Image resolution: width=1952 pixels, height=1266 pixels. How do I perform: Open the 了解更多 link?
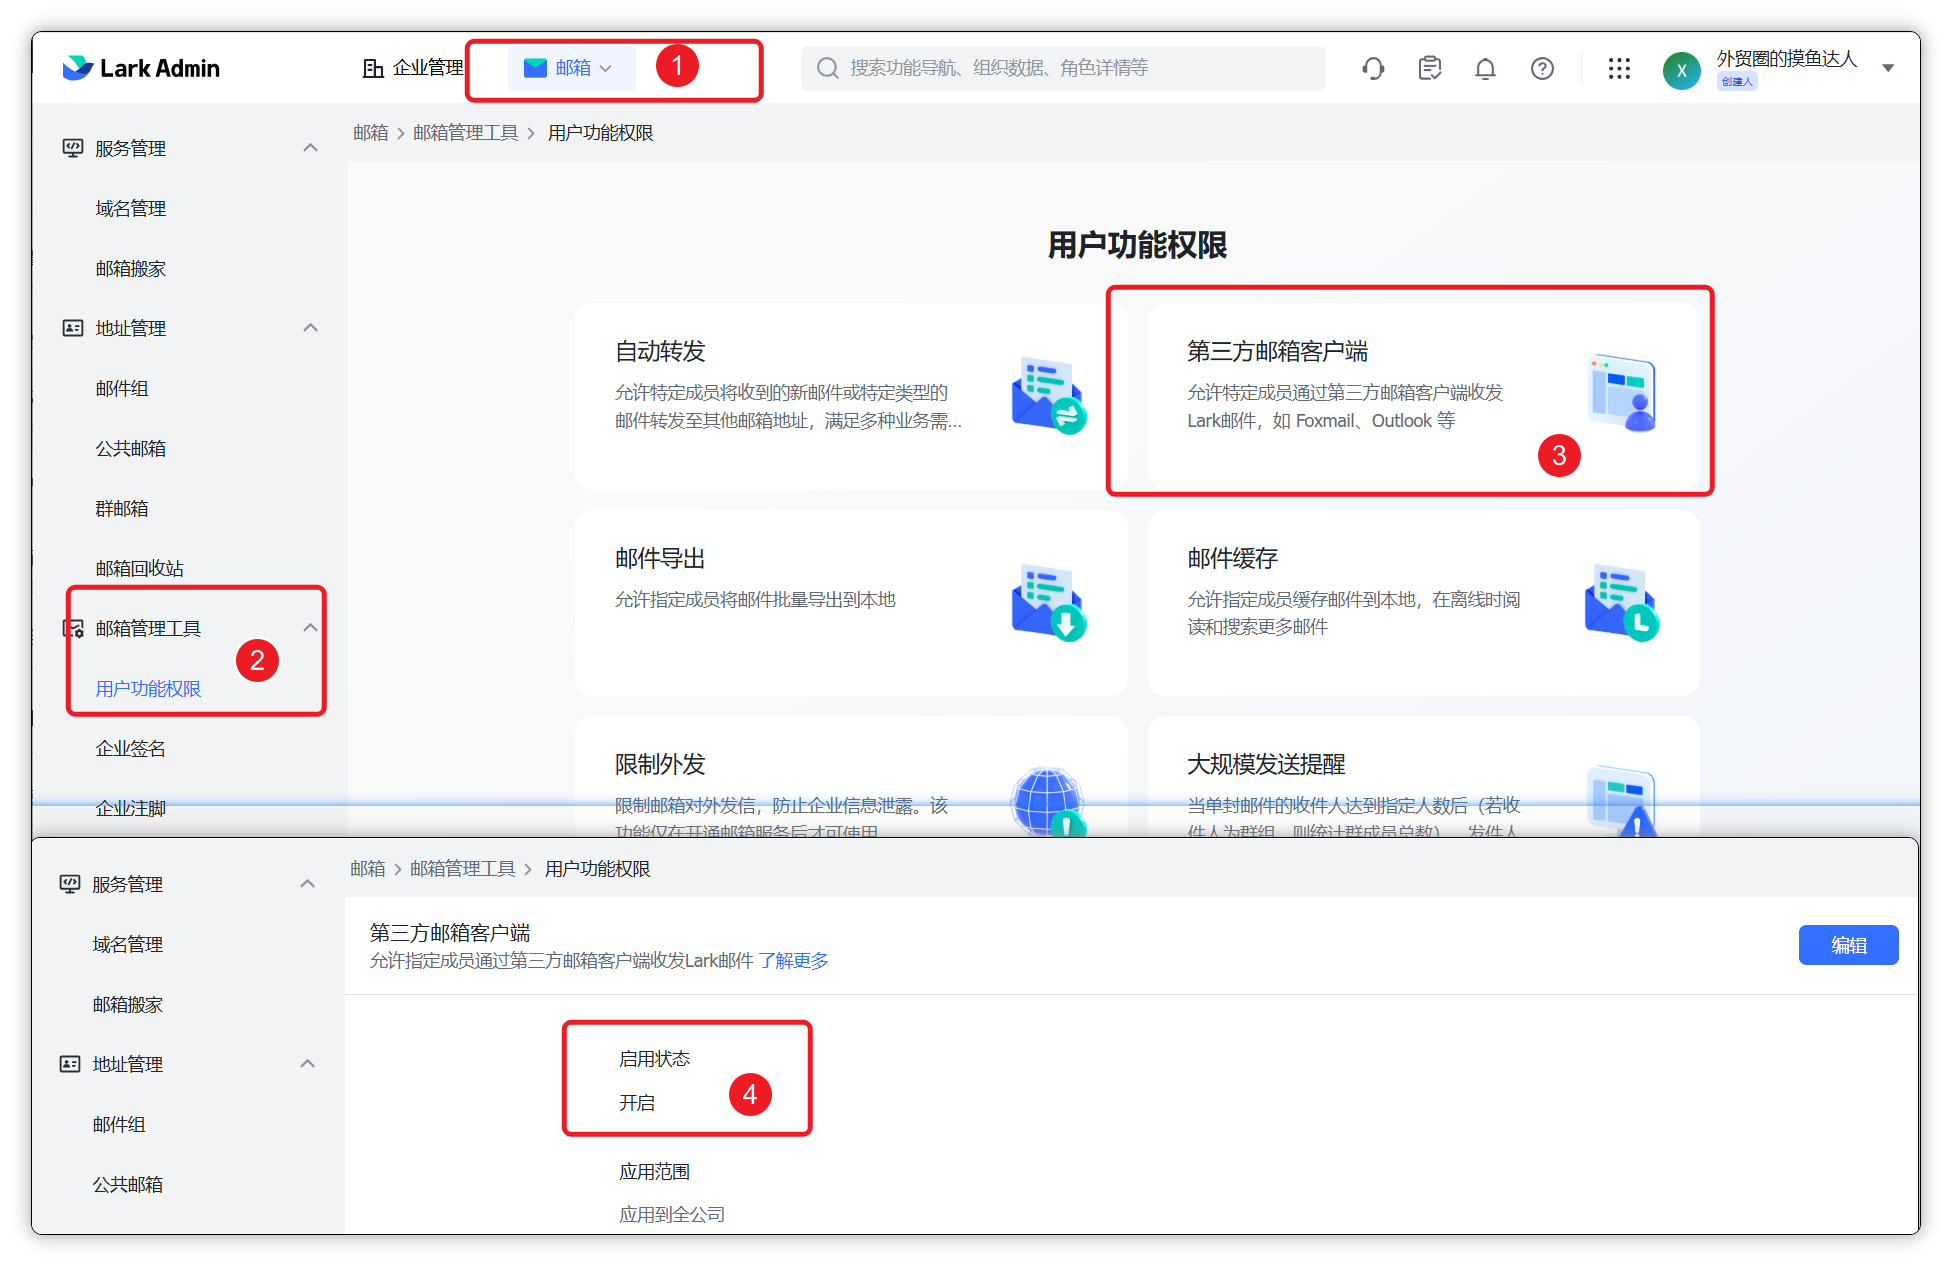pos(793,961)
